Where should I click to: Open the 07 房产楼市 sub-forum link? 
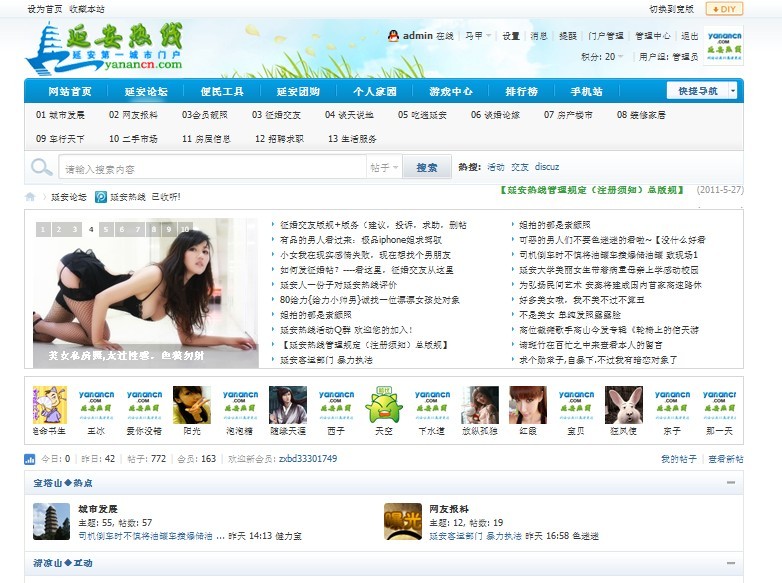click(x=568, y=115)
